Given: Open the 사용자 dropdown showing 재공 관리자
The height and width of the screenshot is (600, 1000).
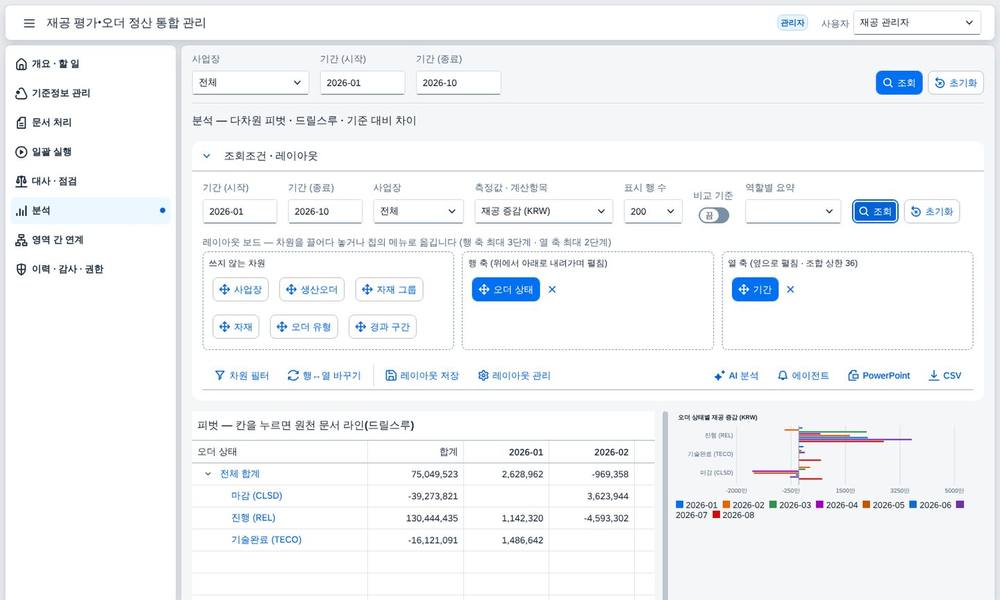Looking at the screenshot, I should (916, 23).
